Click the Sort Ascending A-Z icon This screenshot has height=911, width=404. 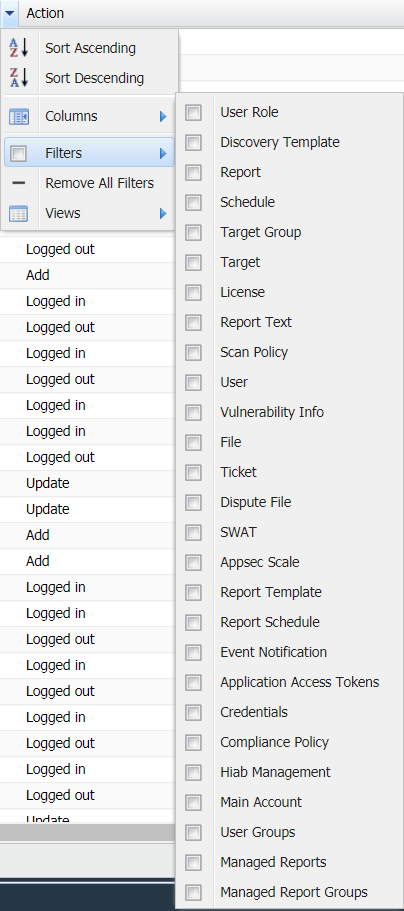(x=19, y=48)
